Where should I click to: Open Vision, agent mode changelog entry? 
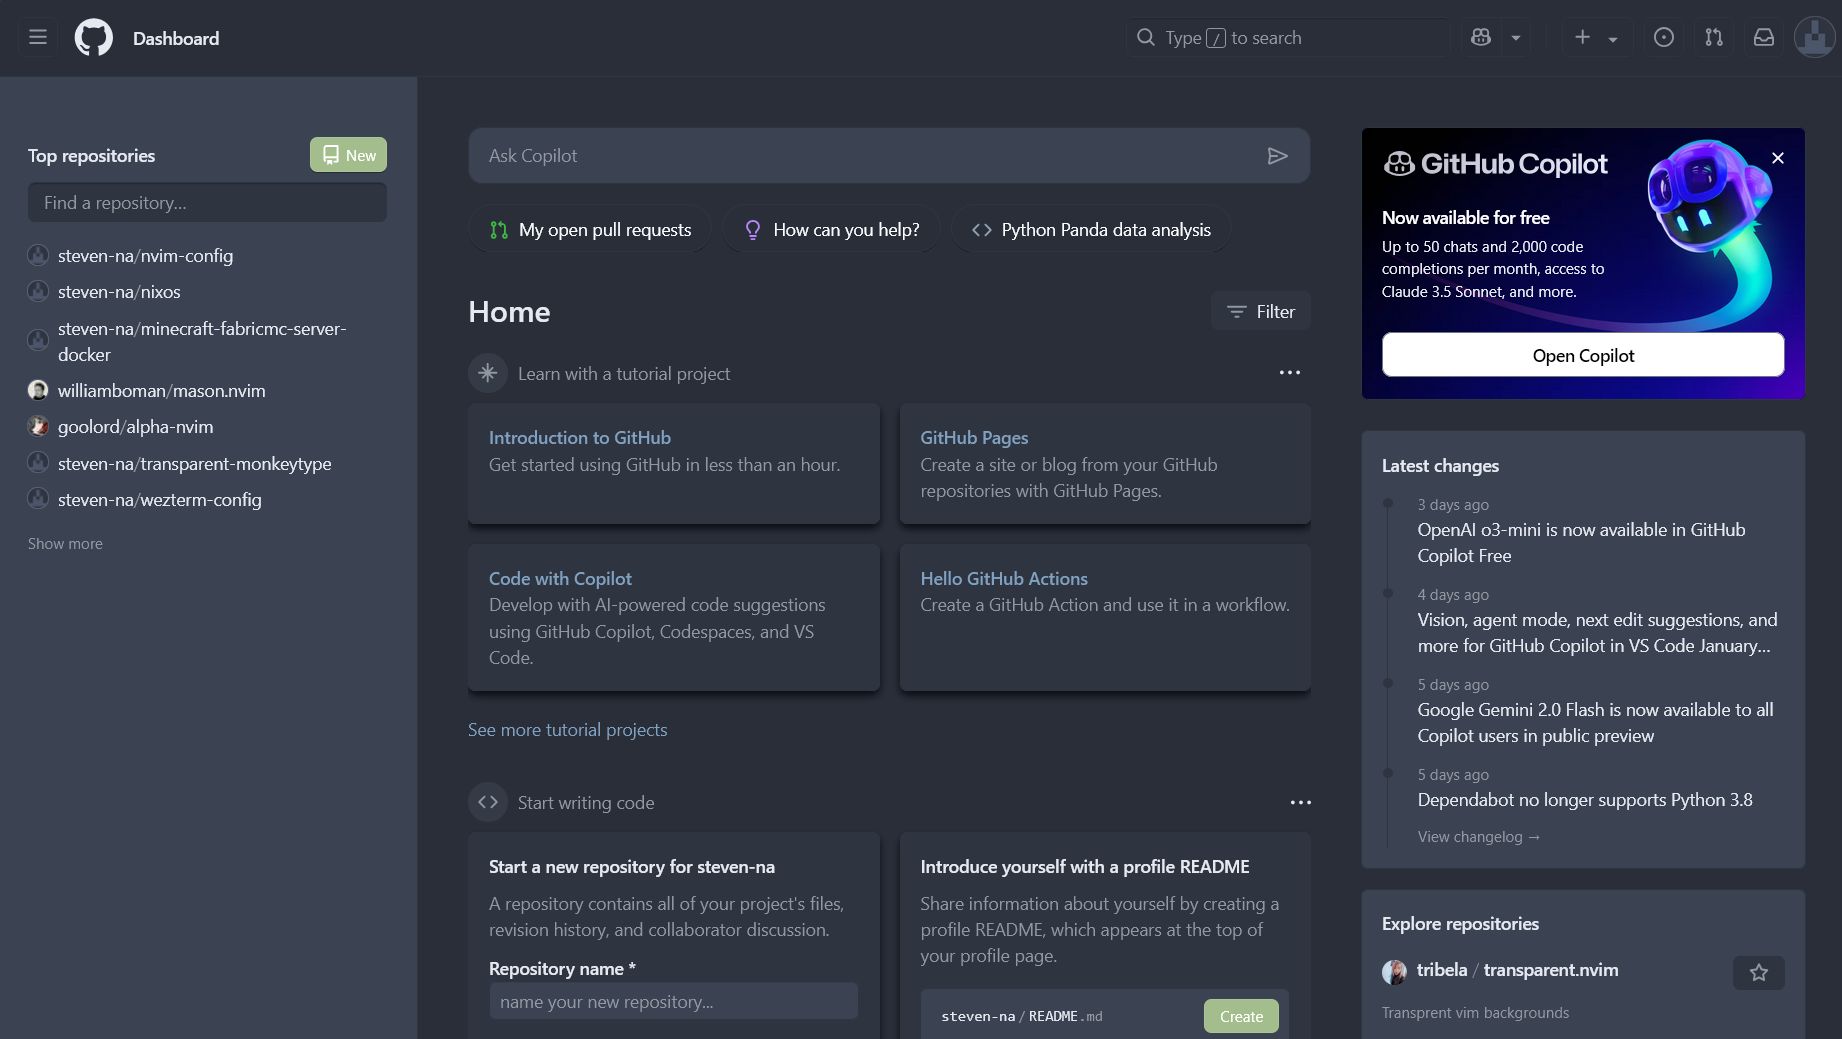1597,633
